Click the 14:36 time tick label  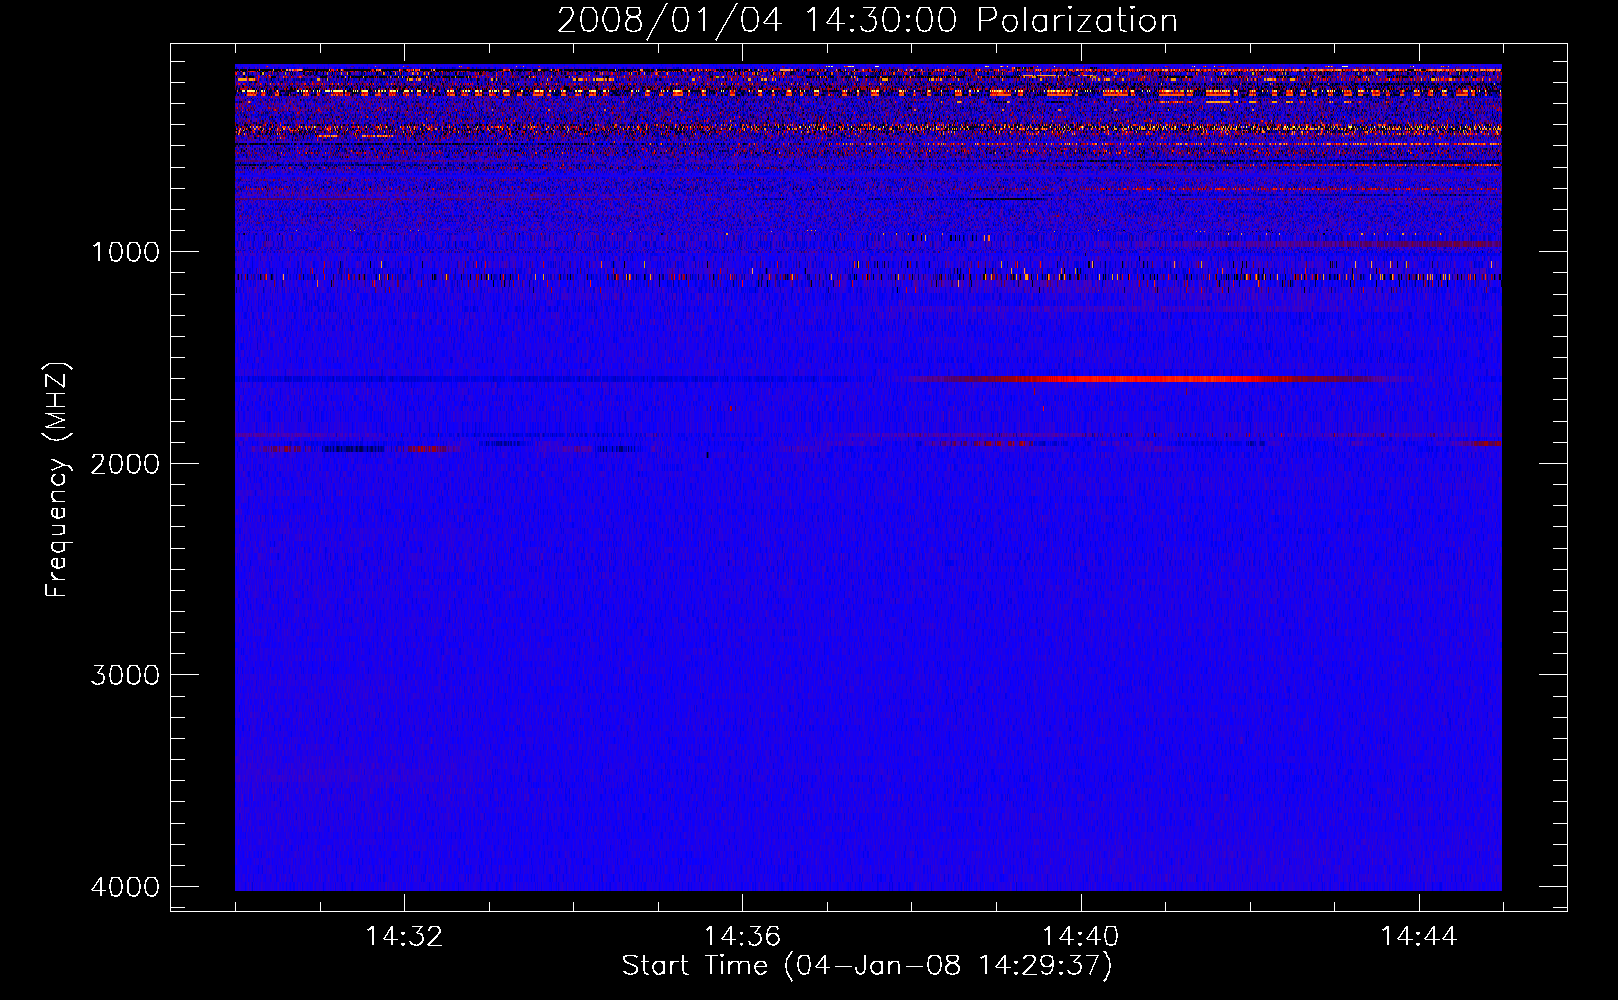click(x=742, y=937)
